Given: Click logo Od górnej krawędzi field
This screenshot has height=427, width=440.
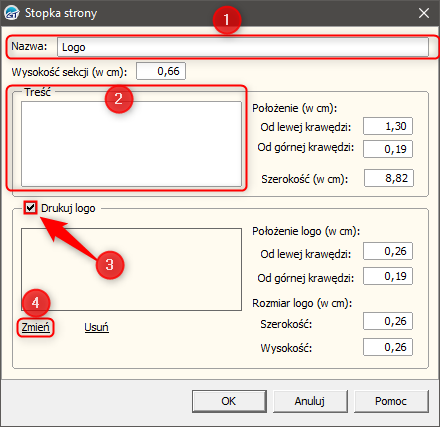Looking at the screenshot, I should 388,276.
